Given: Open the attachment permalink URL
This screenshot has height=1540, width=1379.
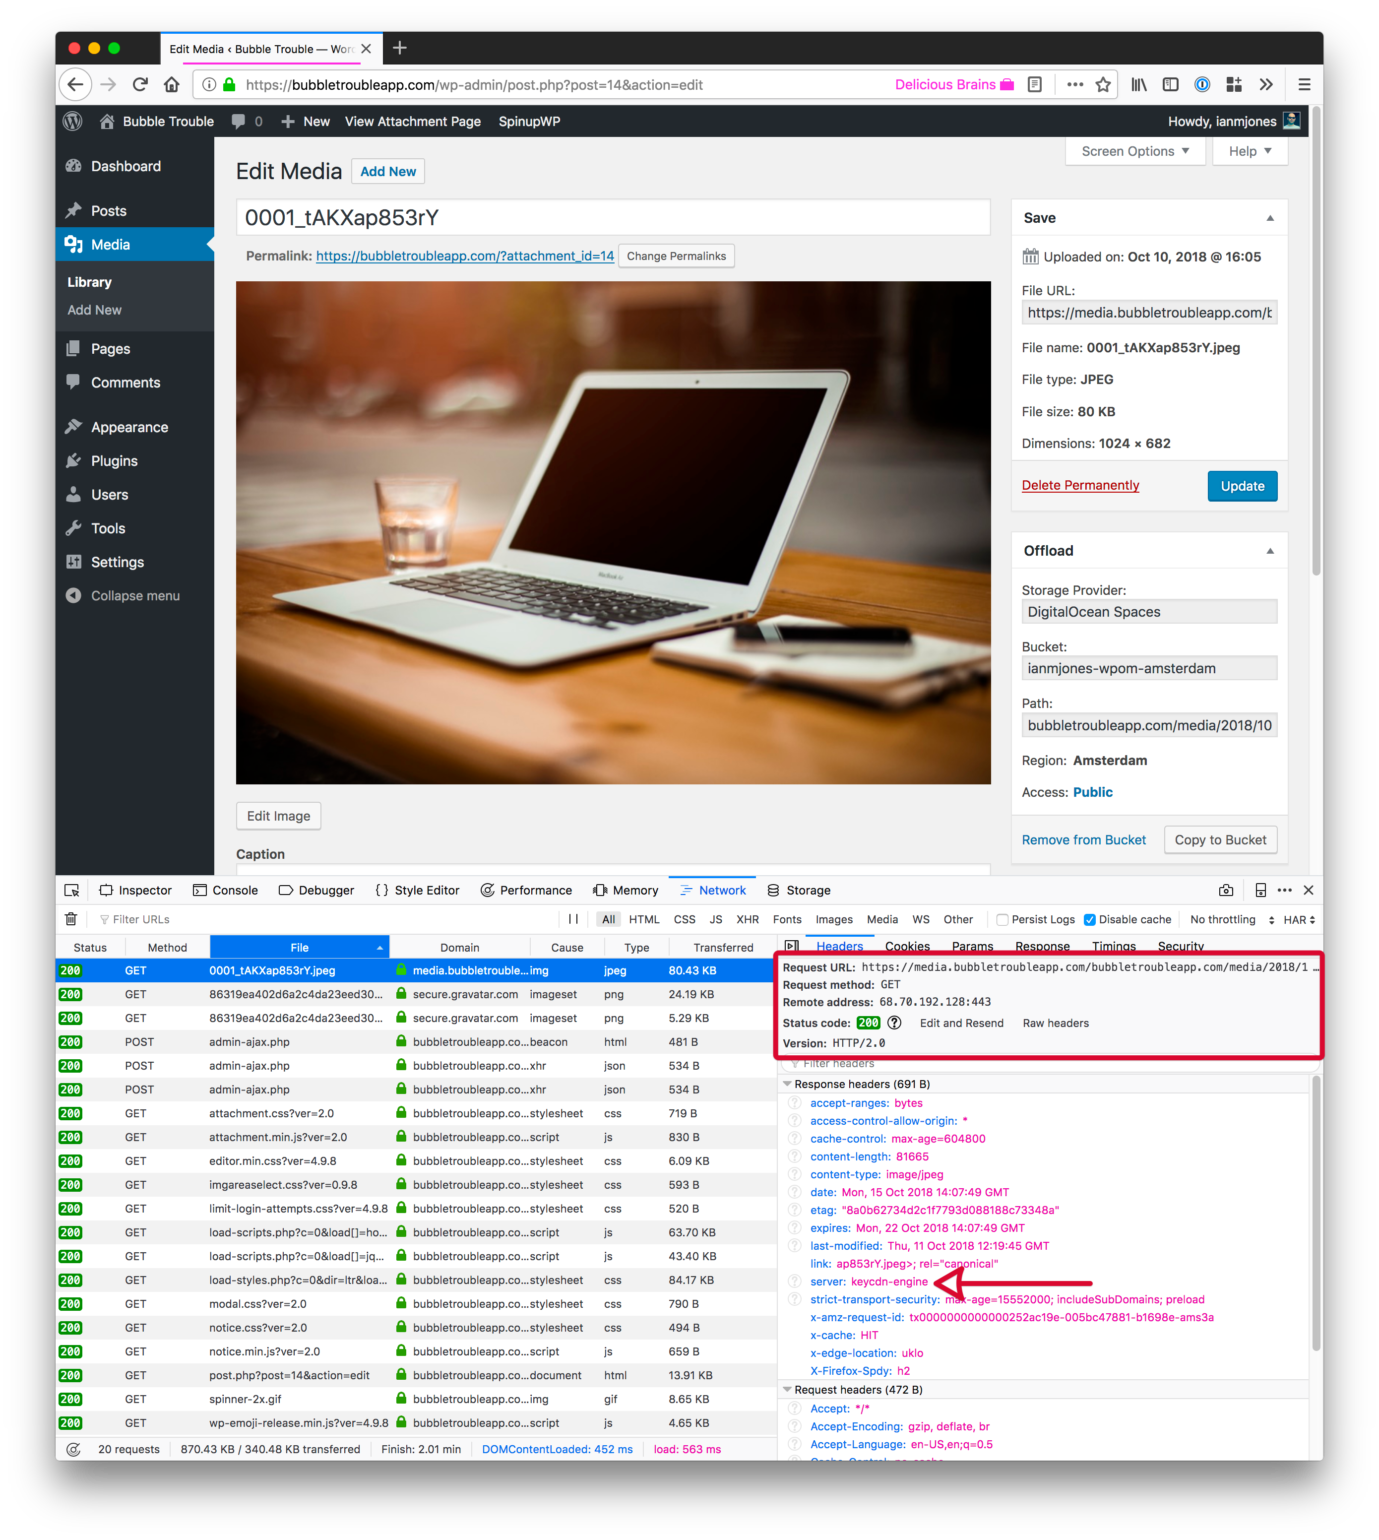Looking at the screenshot, I should coord(465,256).
